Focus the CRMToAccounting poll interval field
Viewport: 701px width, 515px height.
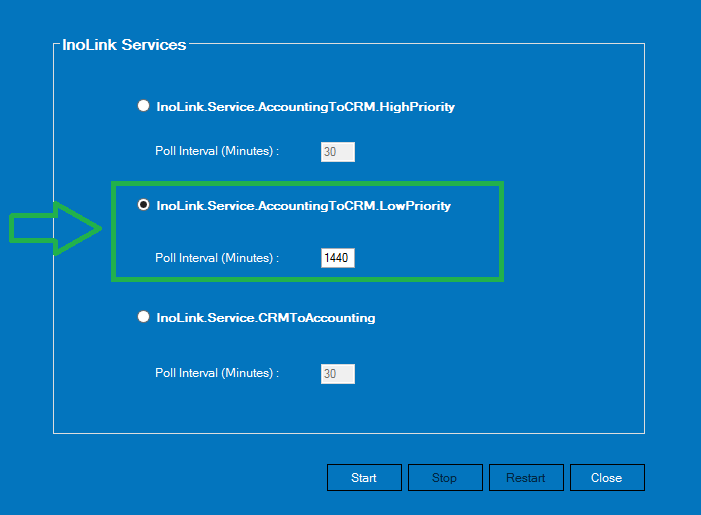point(338,374)
